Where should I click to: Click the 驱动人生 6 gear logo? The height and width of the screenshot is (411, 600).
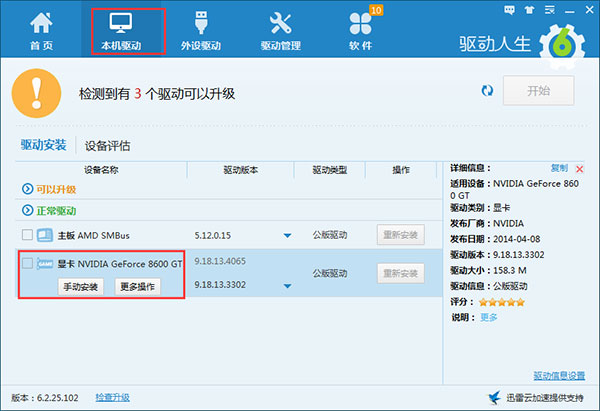click(562, 47)
